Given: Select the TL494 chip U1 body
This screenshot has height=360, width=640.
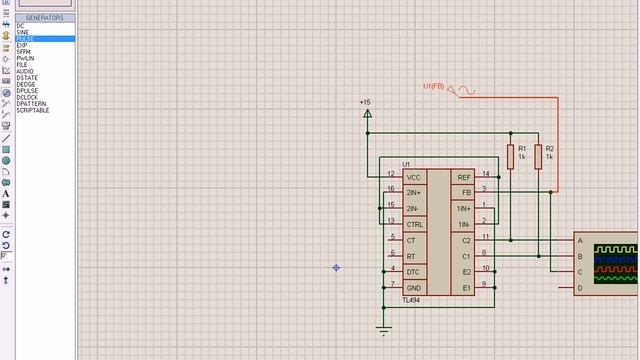Looking at the screenshot, I should tap(439, 232).
